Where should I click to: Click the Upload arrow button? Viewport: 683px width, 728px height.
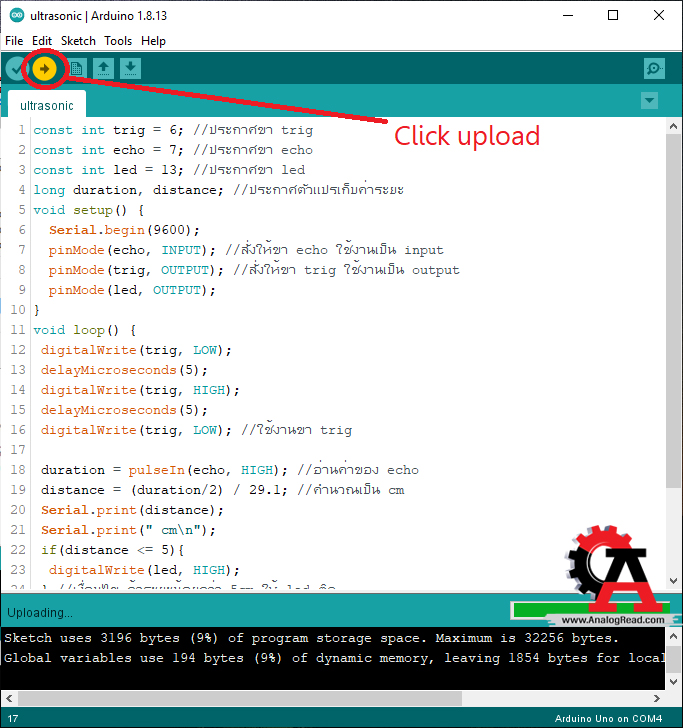click(44, 69)
